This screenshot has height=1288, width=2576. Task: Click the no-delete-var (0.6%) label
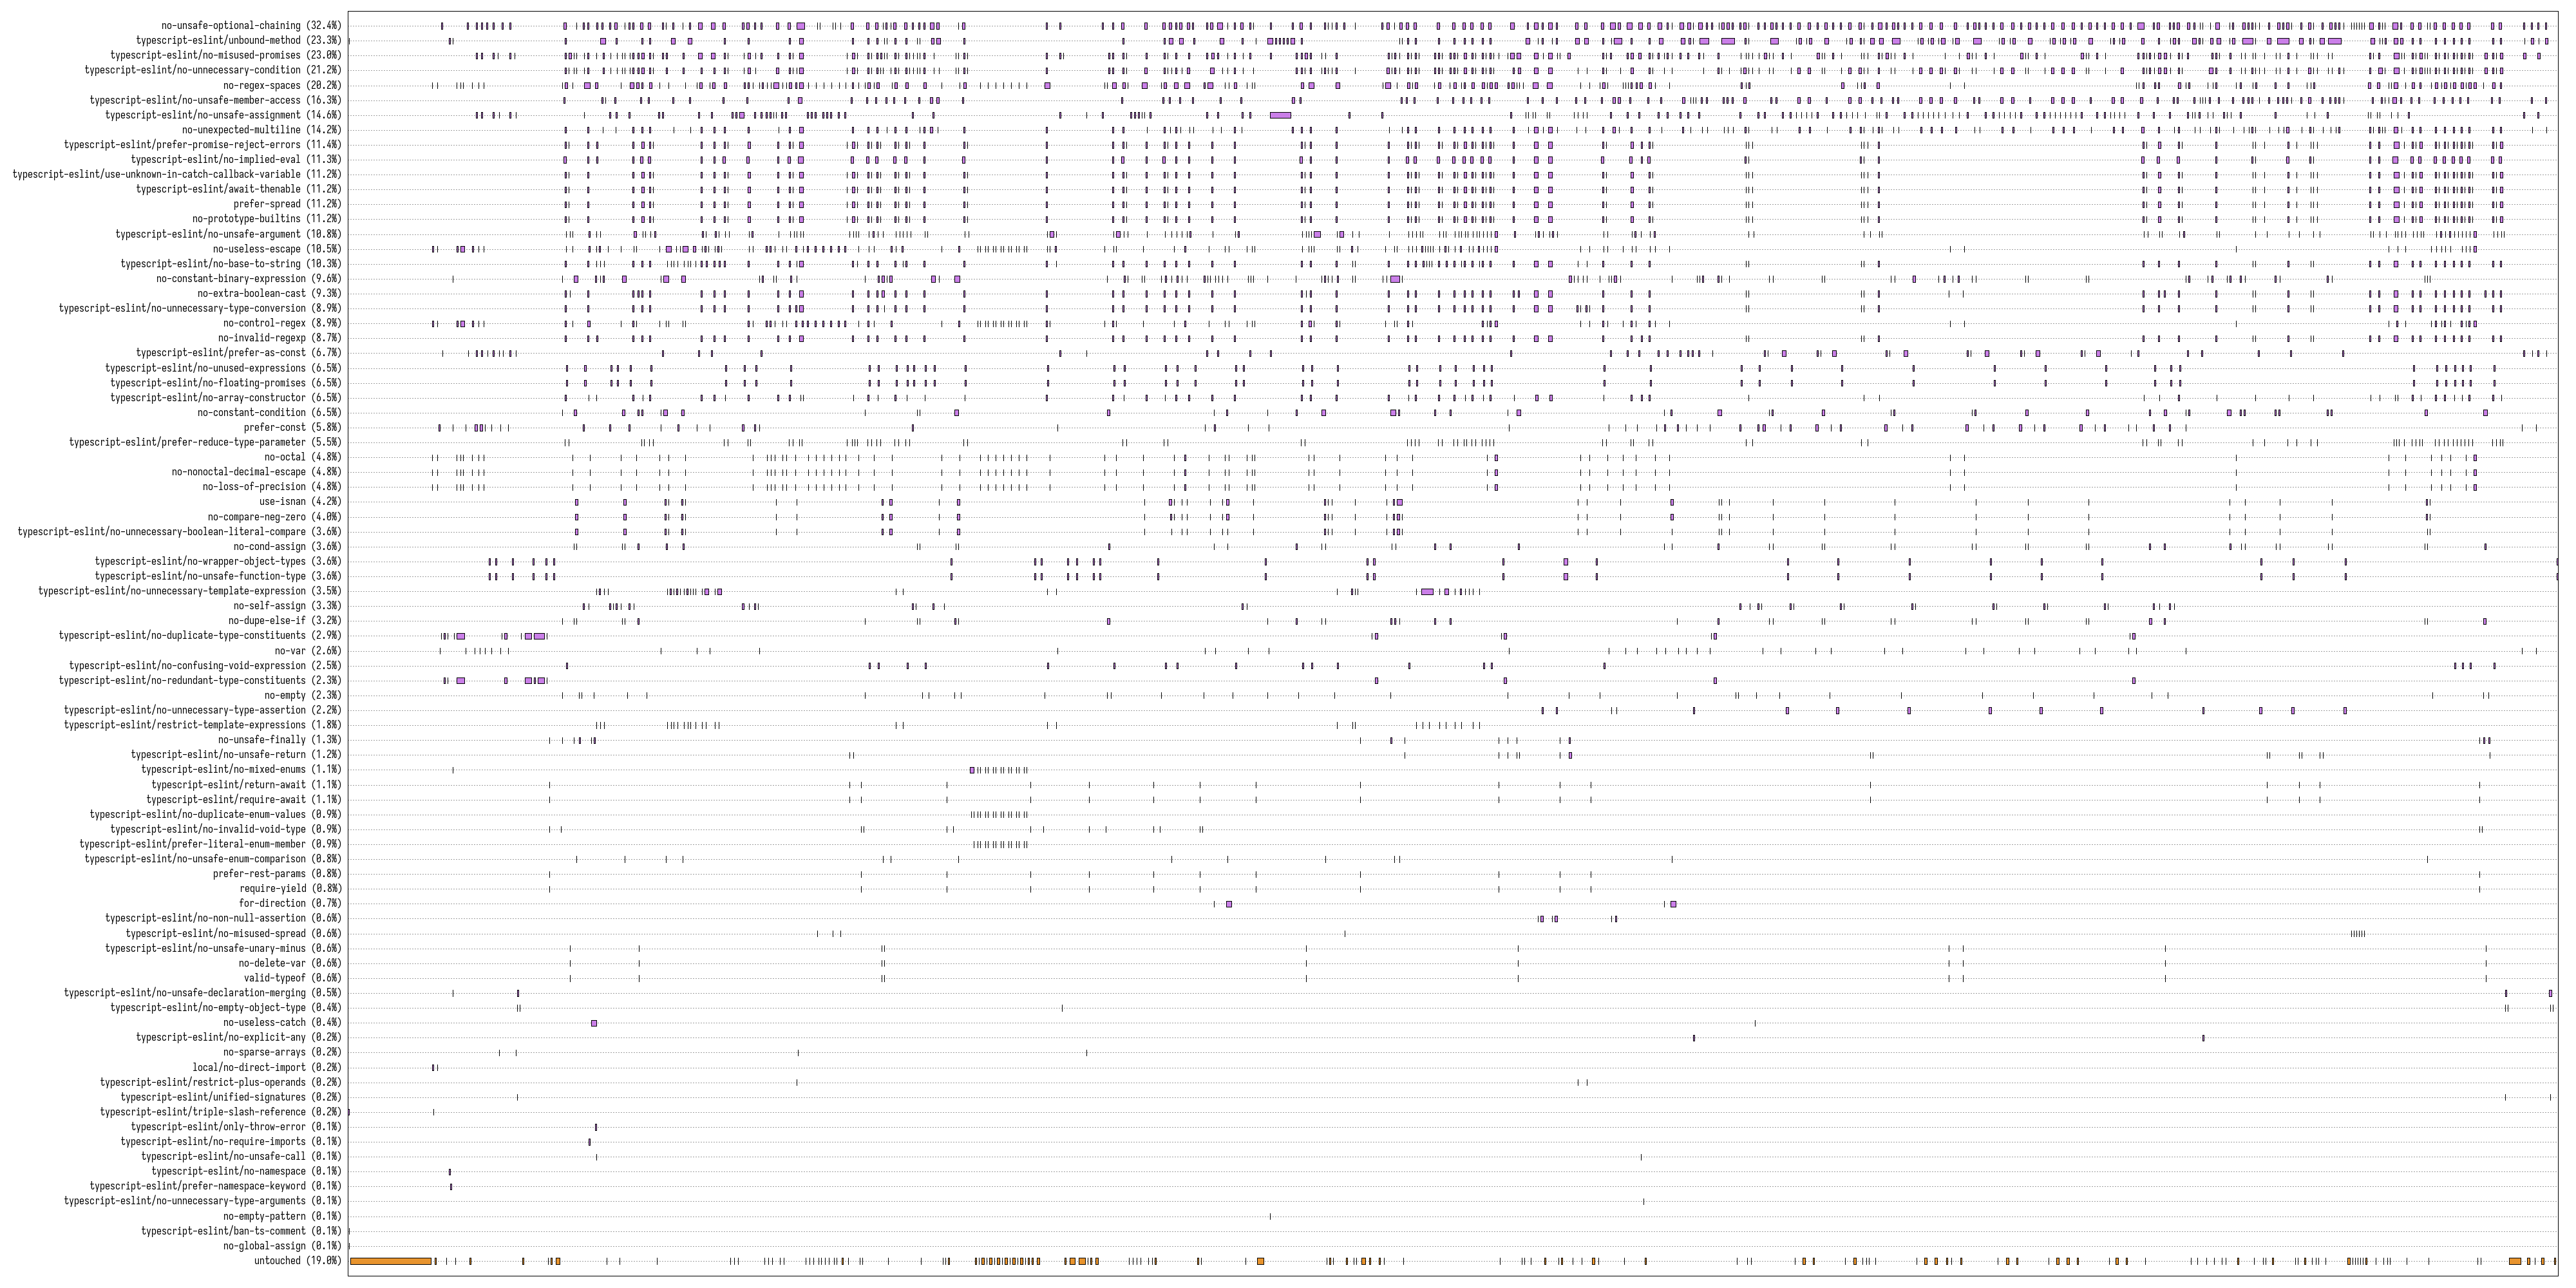click(x=290, y=963)
